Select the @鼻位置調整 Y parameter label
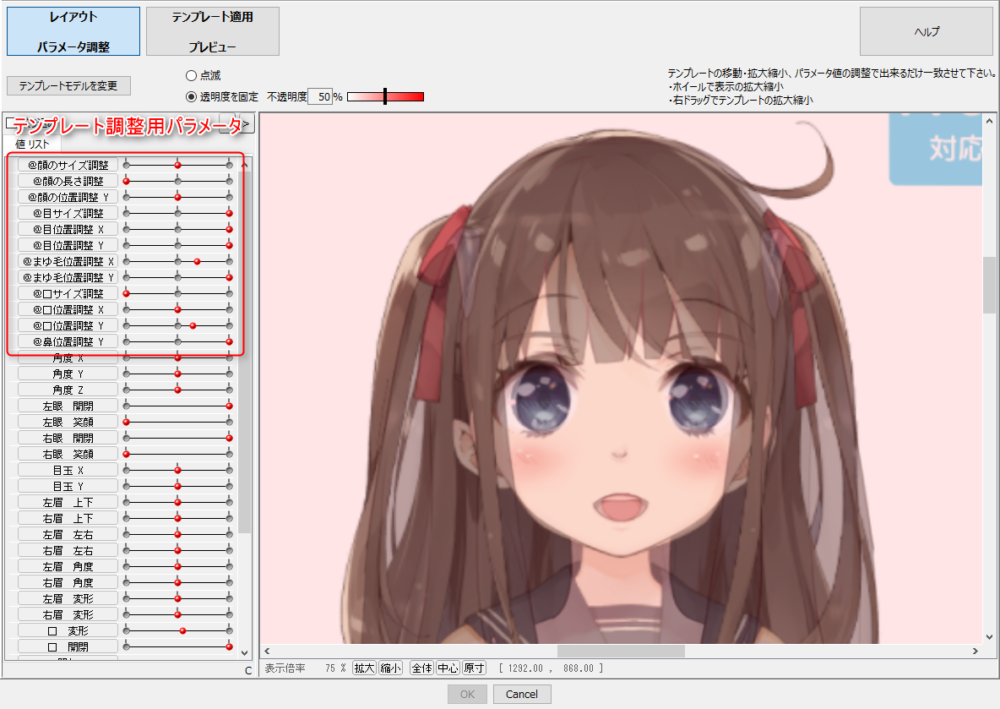This screenshot has height=709, width=1000. click(68, 342)
